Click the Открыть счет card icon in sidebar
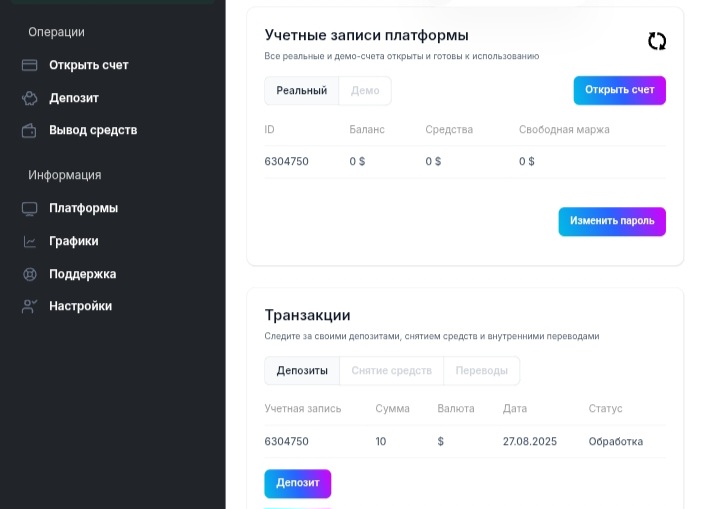Image resolution: width=720 pixels, height=509 pixels. tap(30, 66)
